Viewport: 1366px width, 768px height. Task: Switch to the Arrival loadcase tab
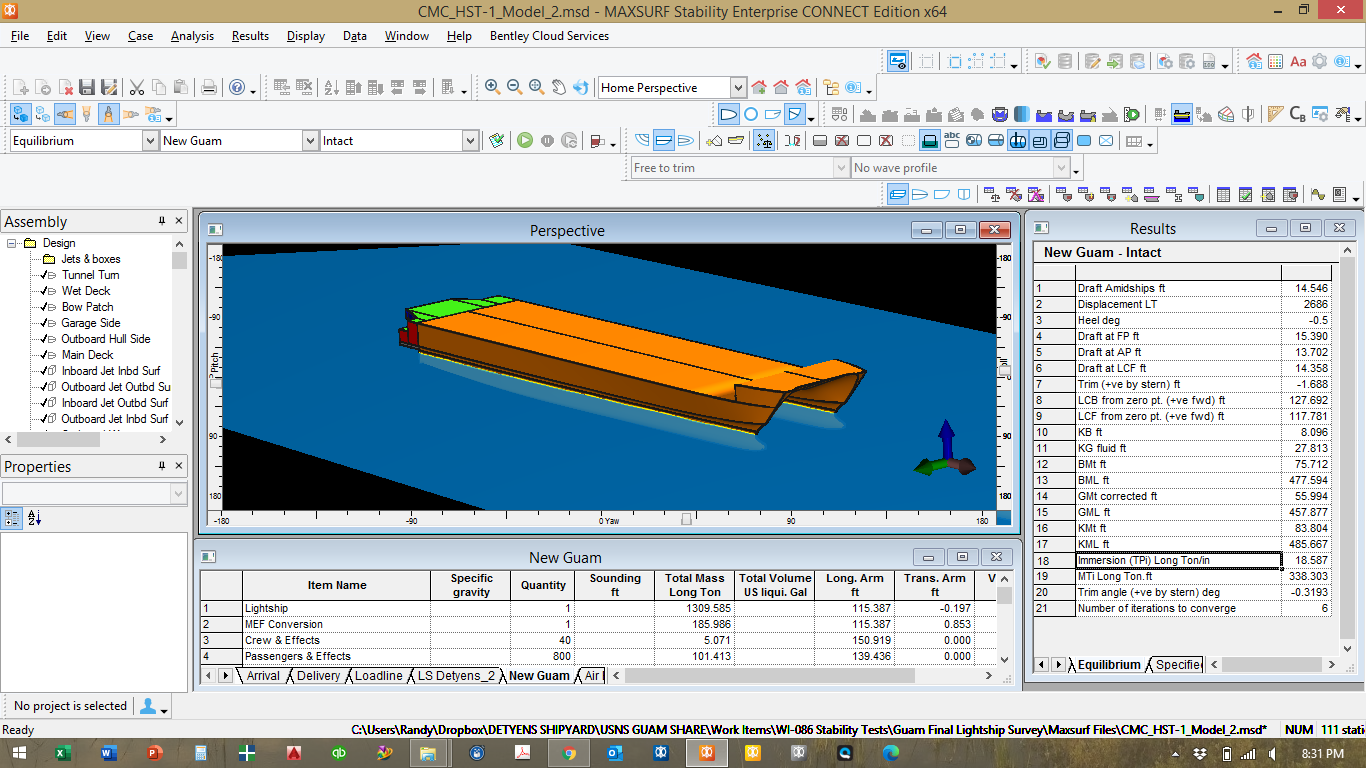coord(263,676)
